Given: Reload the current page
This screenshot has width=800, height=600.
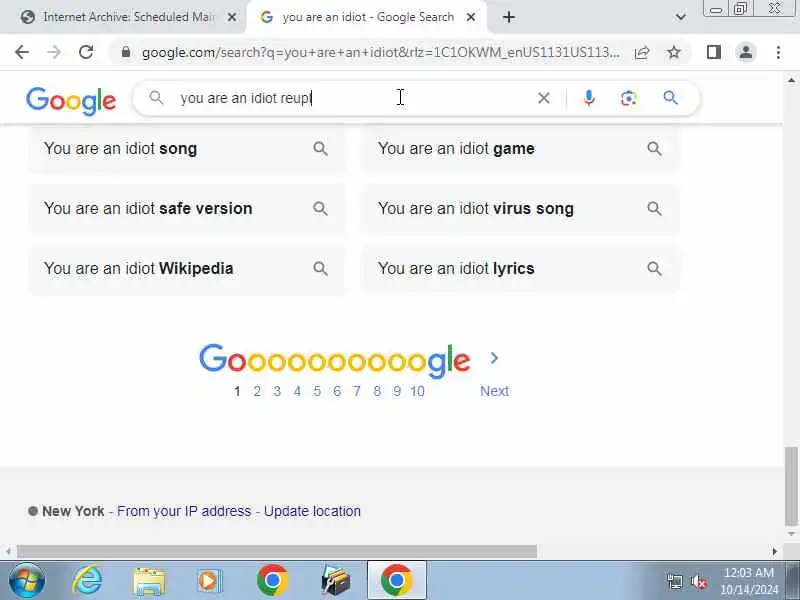Looking at the screenshot, I should click(86, 52).
